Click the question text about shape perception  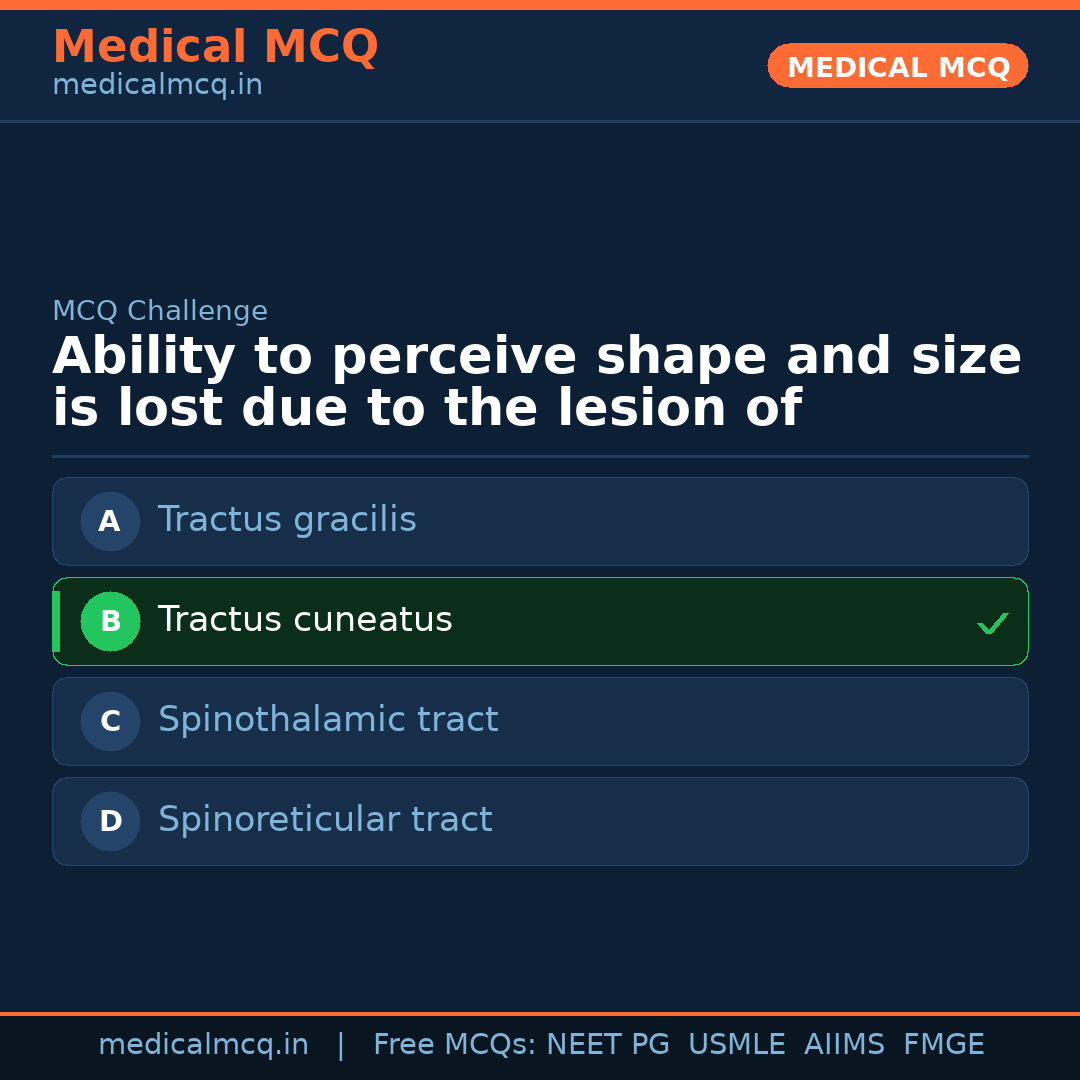pos(537,380)
